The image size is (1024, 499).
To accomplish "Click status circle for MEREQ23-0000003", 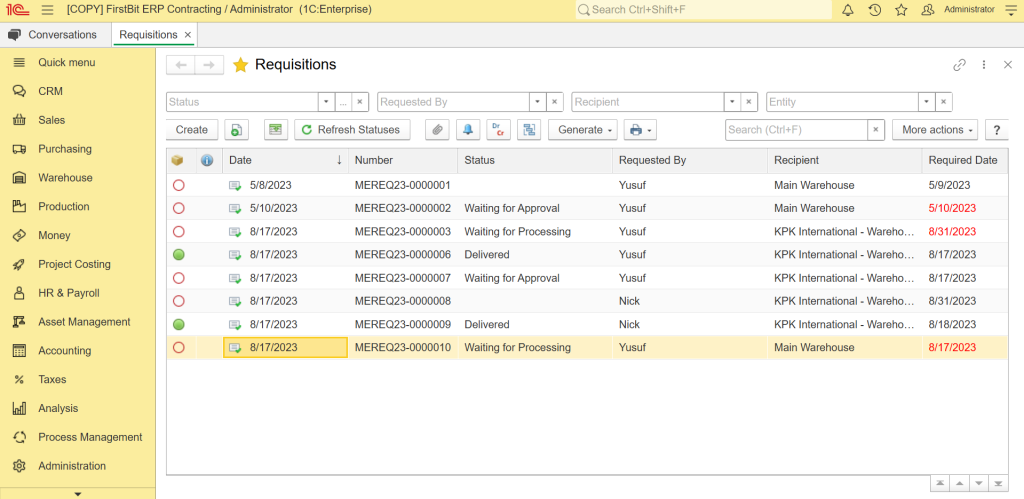I will [x=178, y=232].
